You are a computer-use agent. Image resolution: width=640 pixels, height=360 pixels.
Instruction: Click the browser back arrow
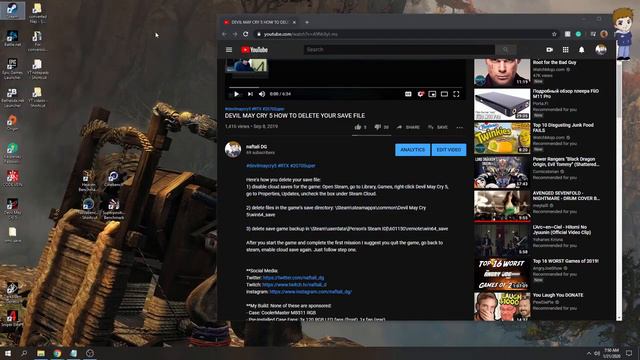tap(224, 34)
